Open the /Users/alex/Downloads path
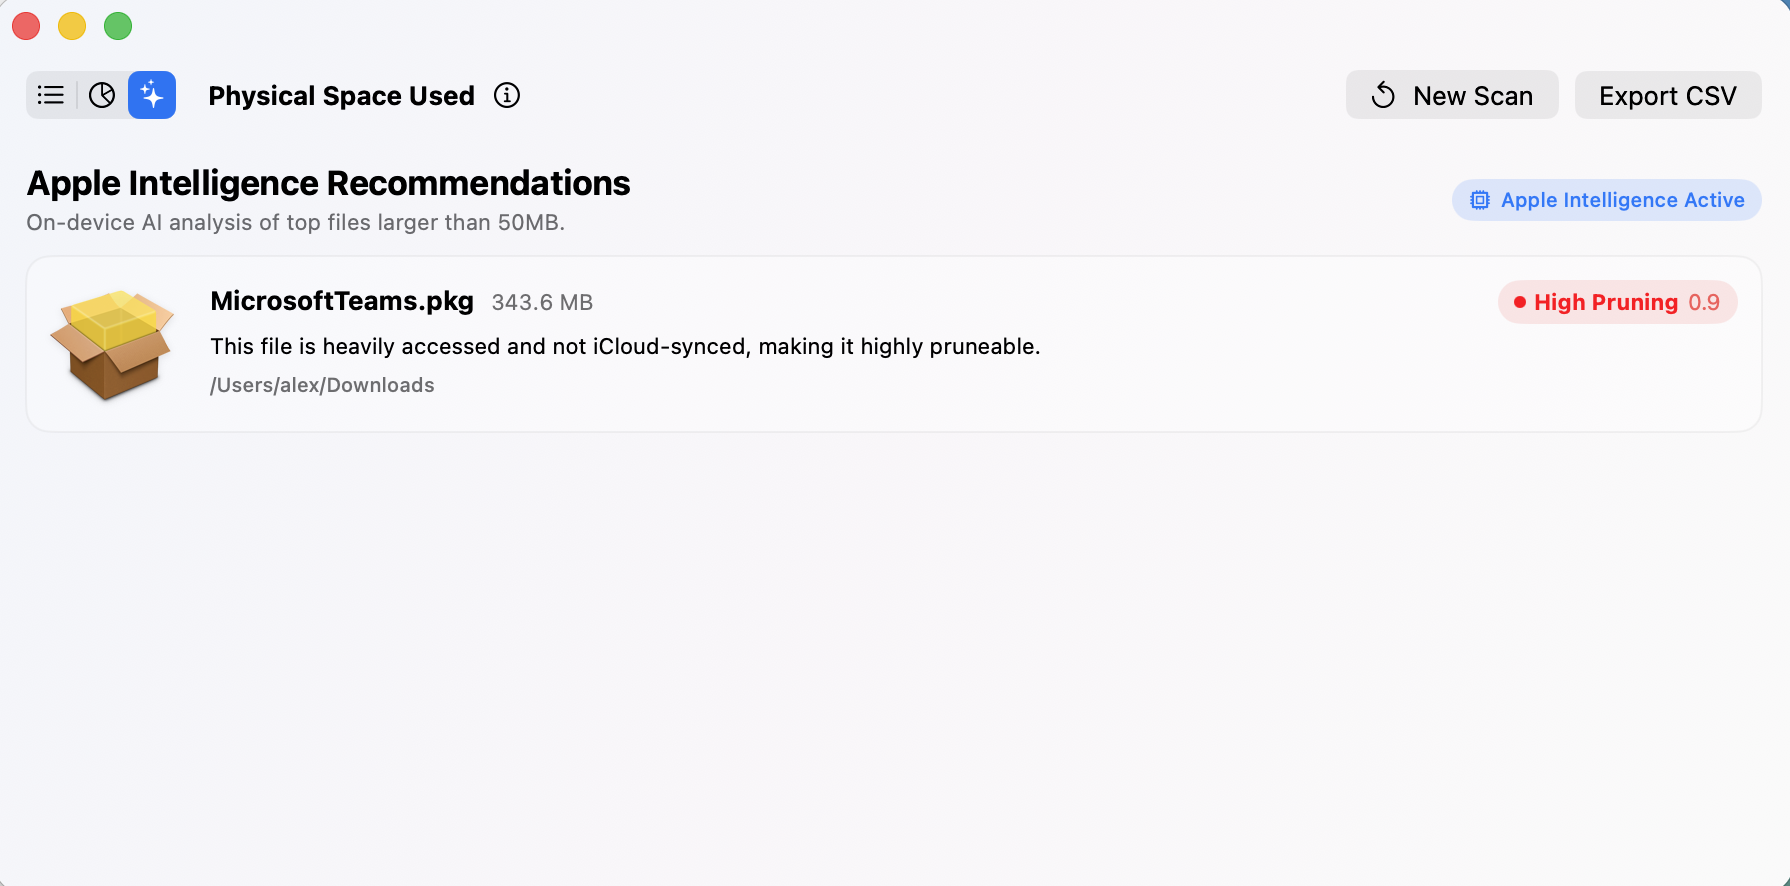This screenshot has width=1790, height=886. 322,385
